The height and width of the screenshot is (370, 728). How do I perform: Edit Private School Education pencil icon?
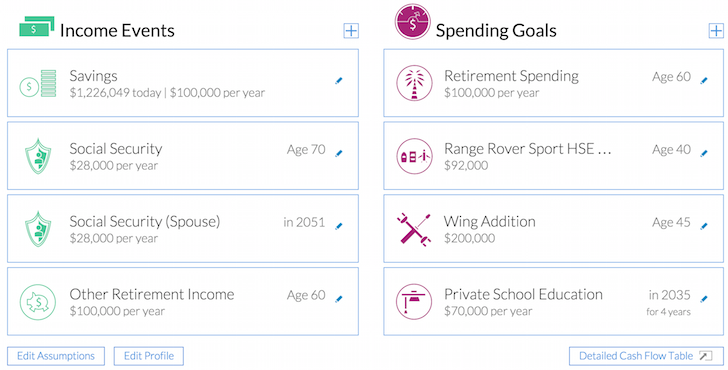[704, 299]
